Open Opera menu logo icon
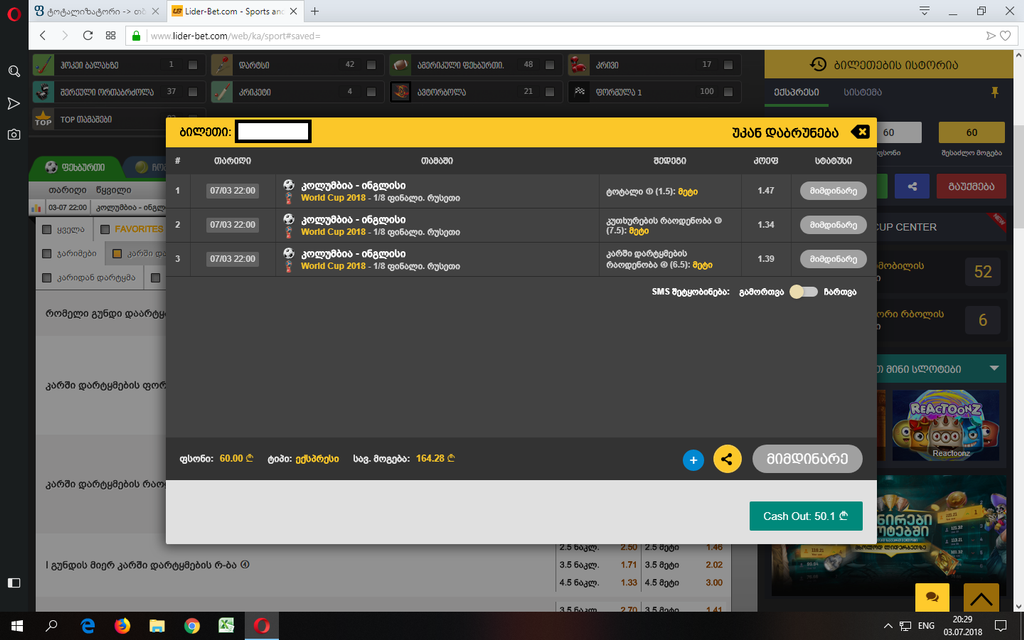The image size is (1024, 640). [14, 14]
